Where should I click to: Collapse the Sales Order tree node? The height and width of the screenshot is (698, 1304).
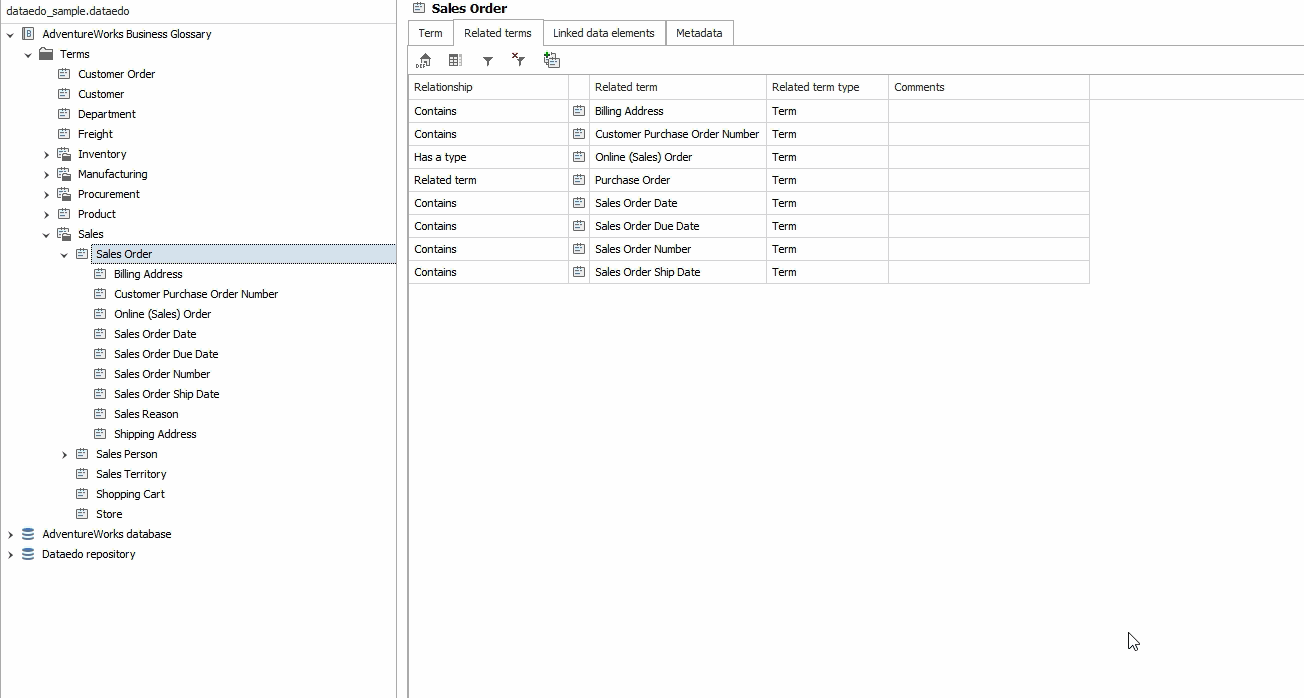pos(64,255)
